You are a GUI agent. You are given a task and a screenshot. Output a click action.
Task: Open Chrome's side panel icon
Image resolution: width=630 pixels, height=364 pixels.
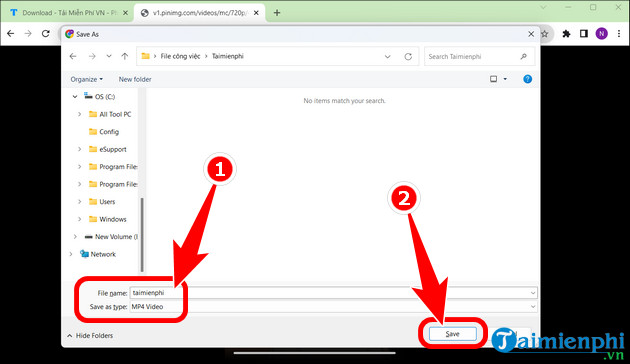[x=584, y=34]
